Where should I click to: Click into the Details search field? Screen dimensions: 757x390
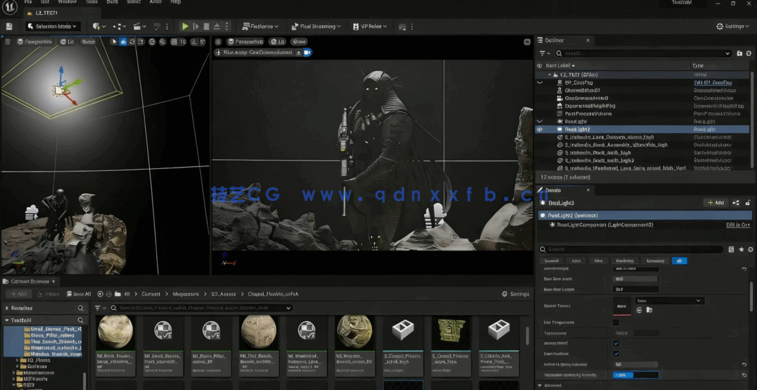631,250
